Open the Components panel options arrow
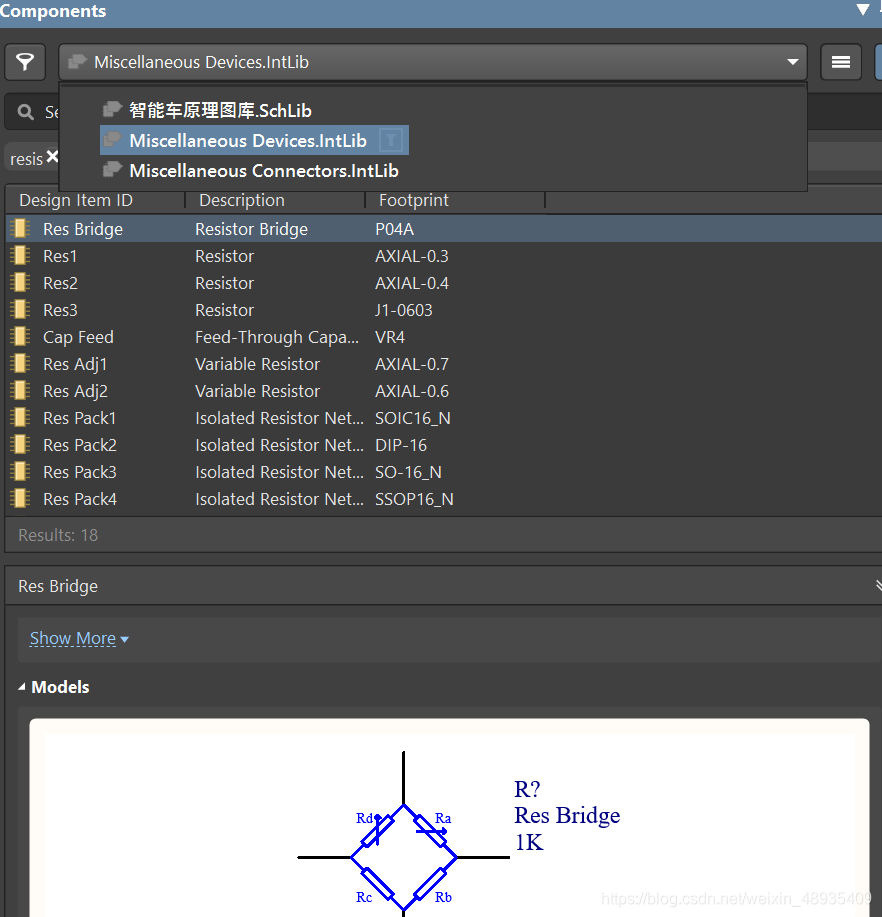Image resolution: width=882 pixels, height=917 pixels. (862, 10)
